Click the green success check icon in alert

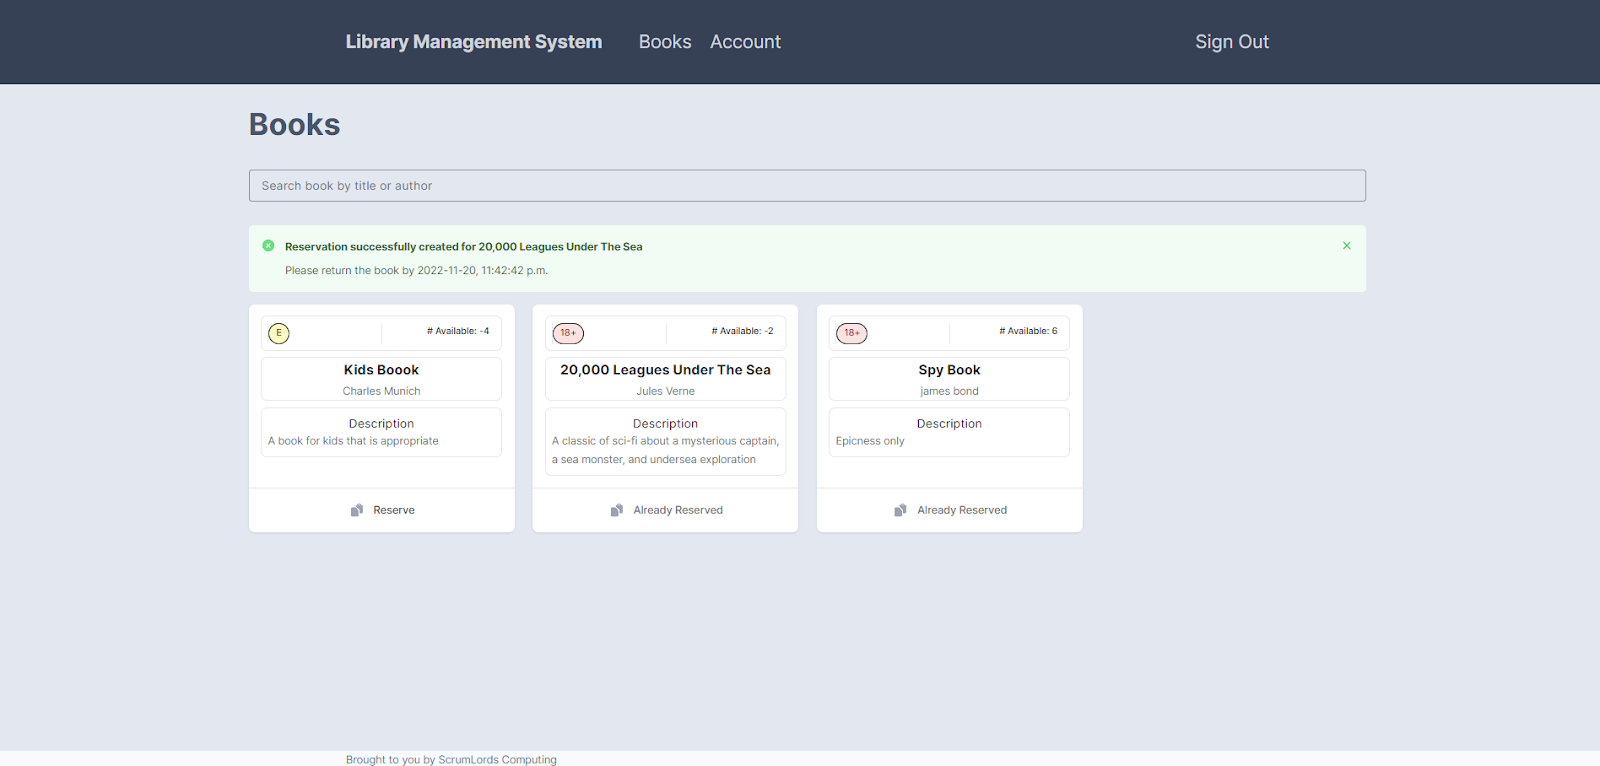coord(268,246)
